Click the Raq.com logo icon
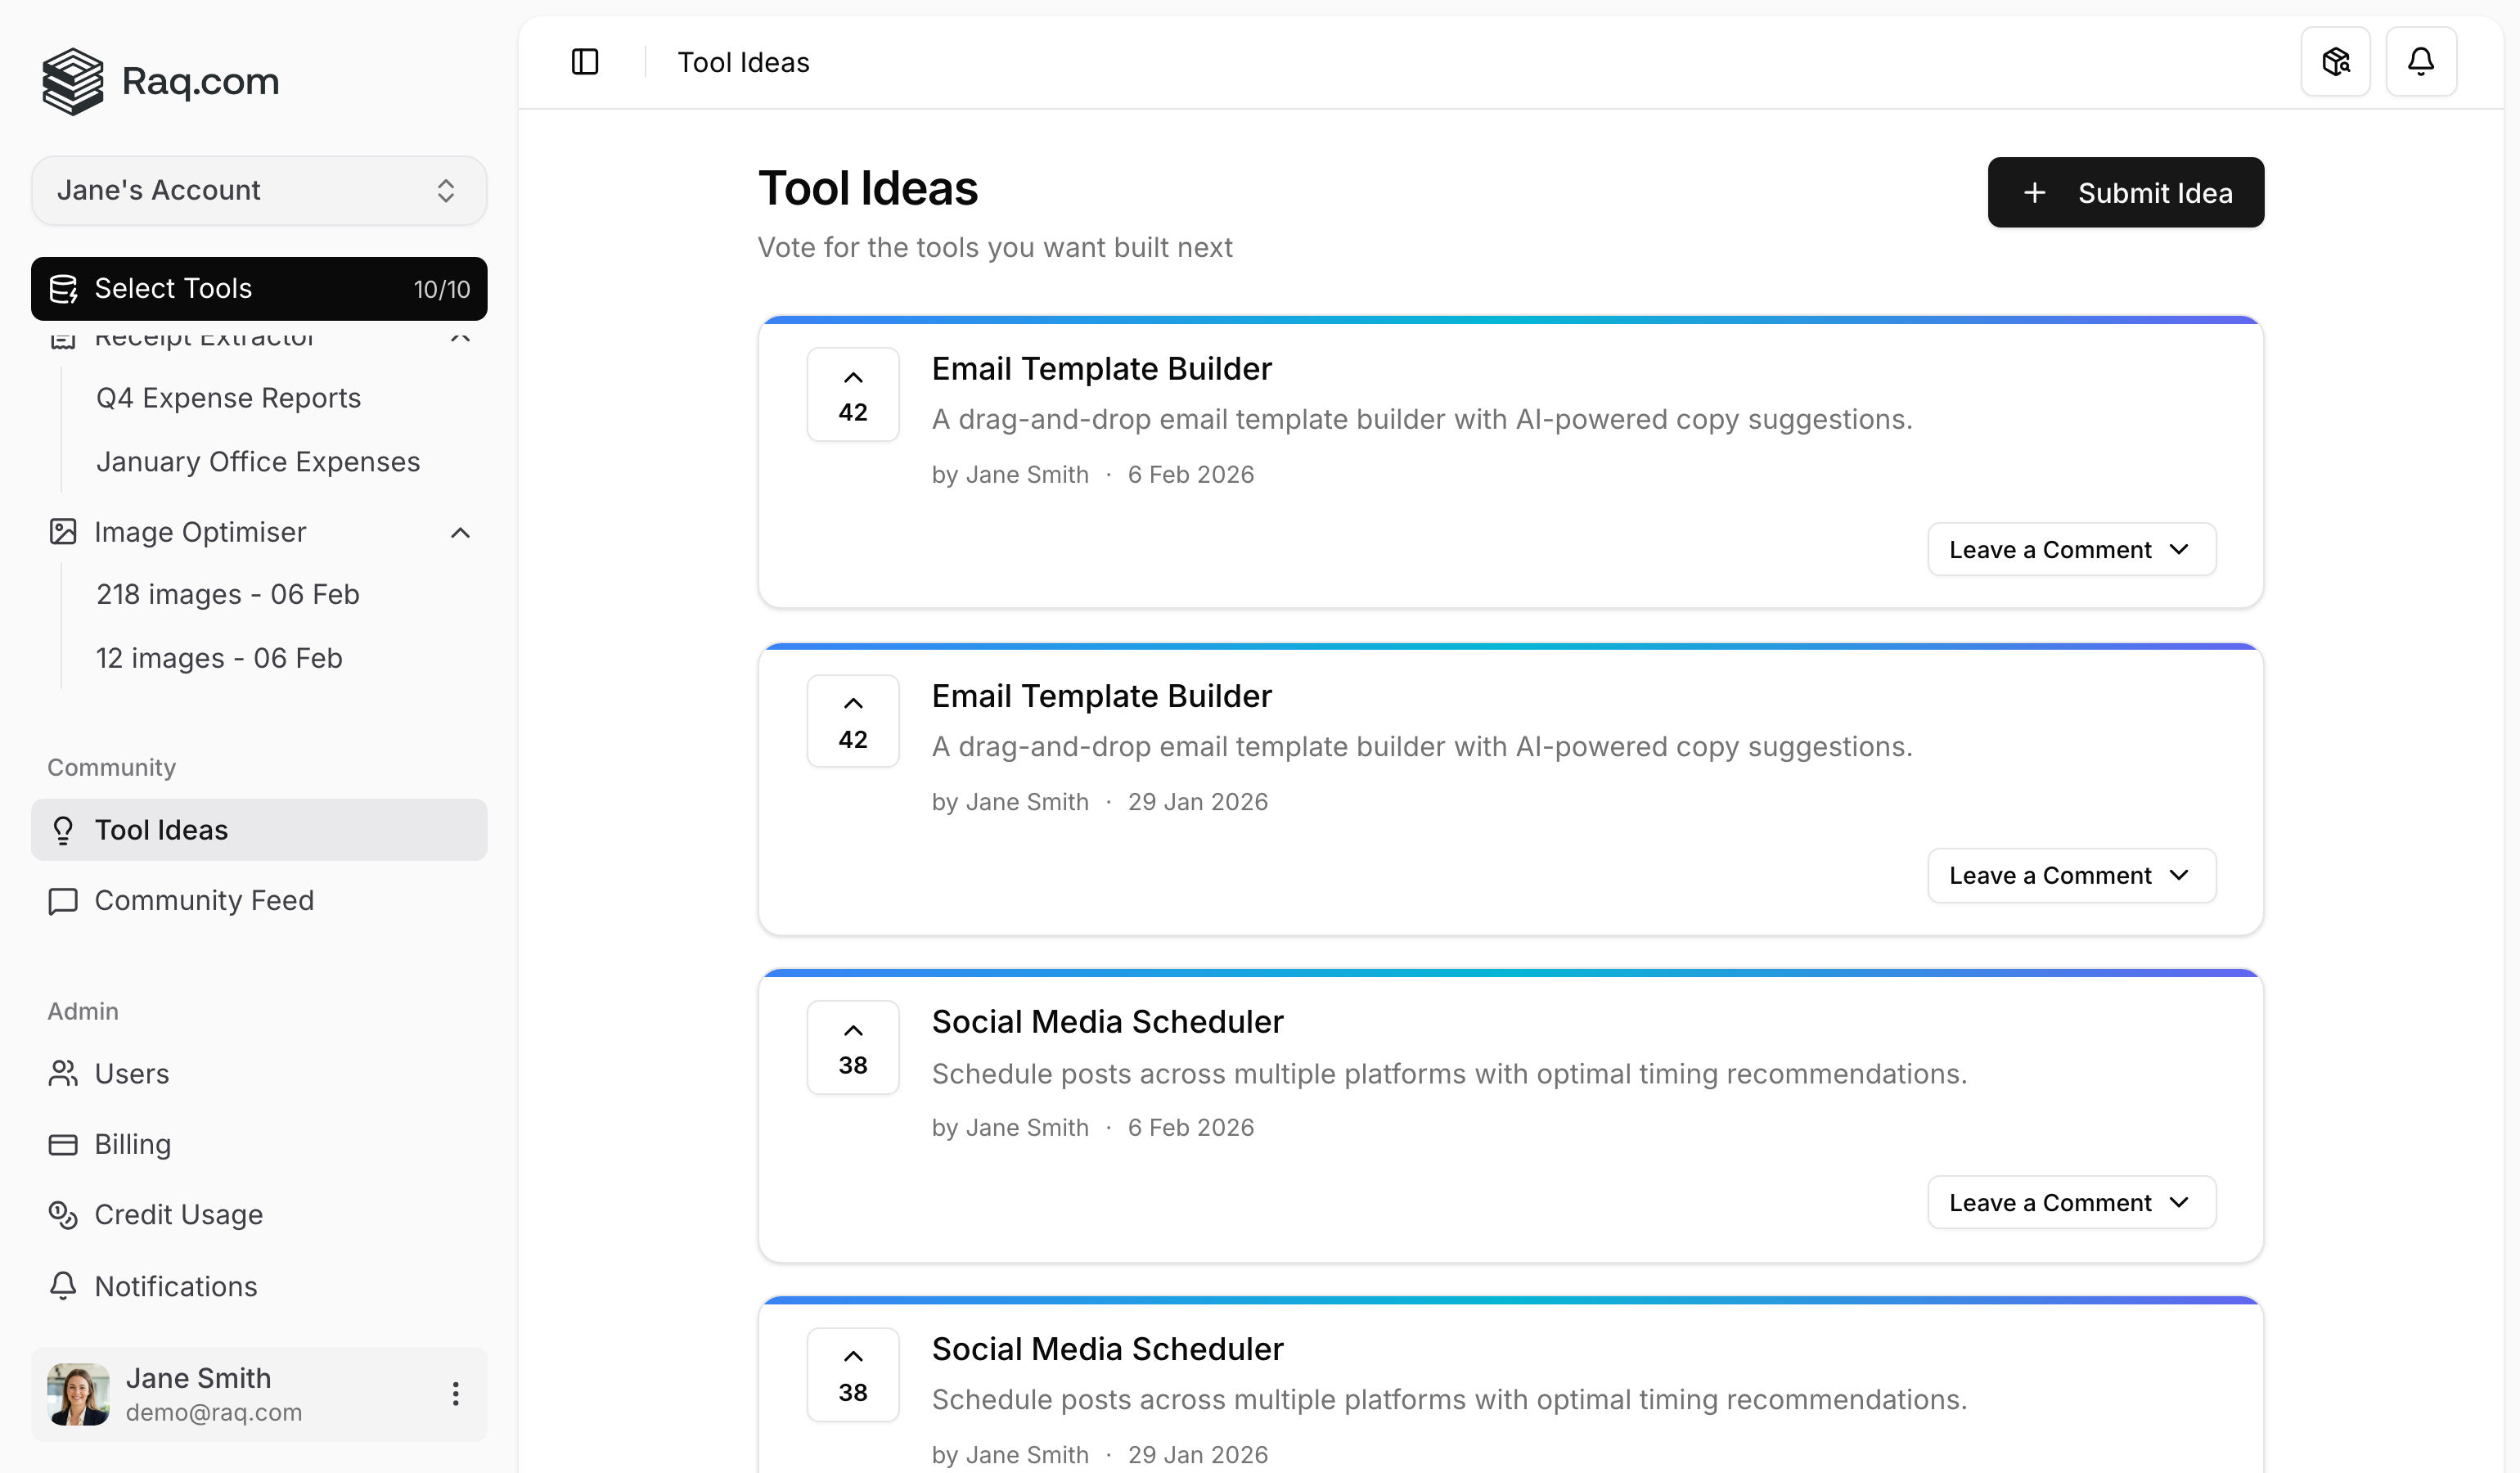The height and width of the screenshot is (1473, 2520). [x=72, y=82]
